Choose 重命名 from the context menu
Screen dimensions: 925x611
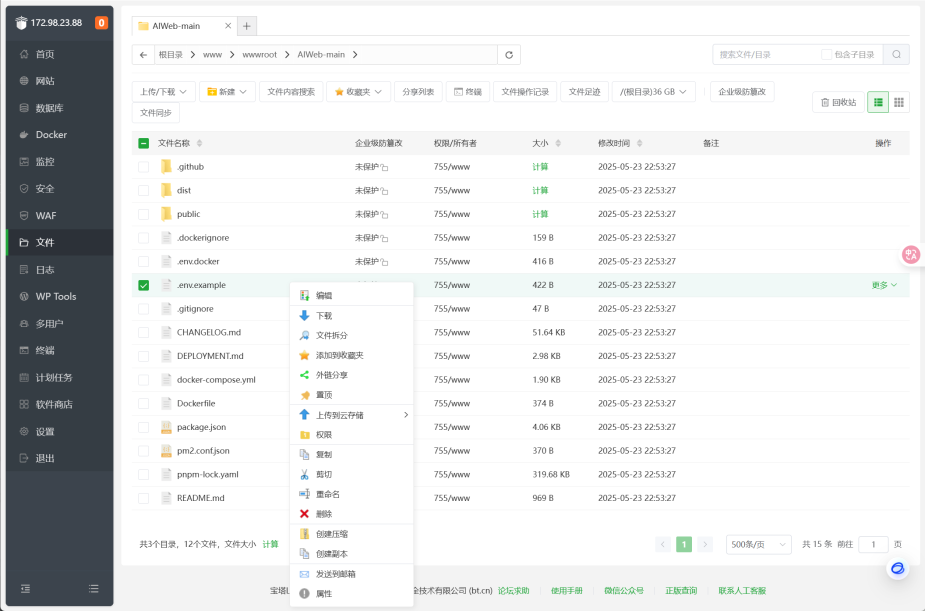pos(352,494)
